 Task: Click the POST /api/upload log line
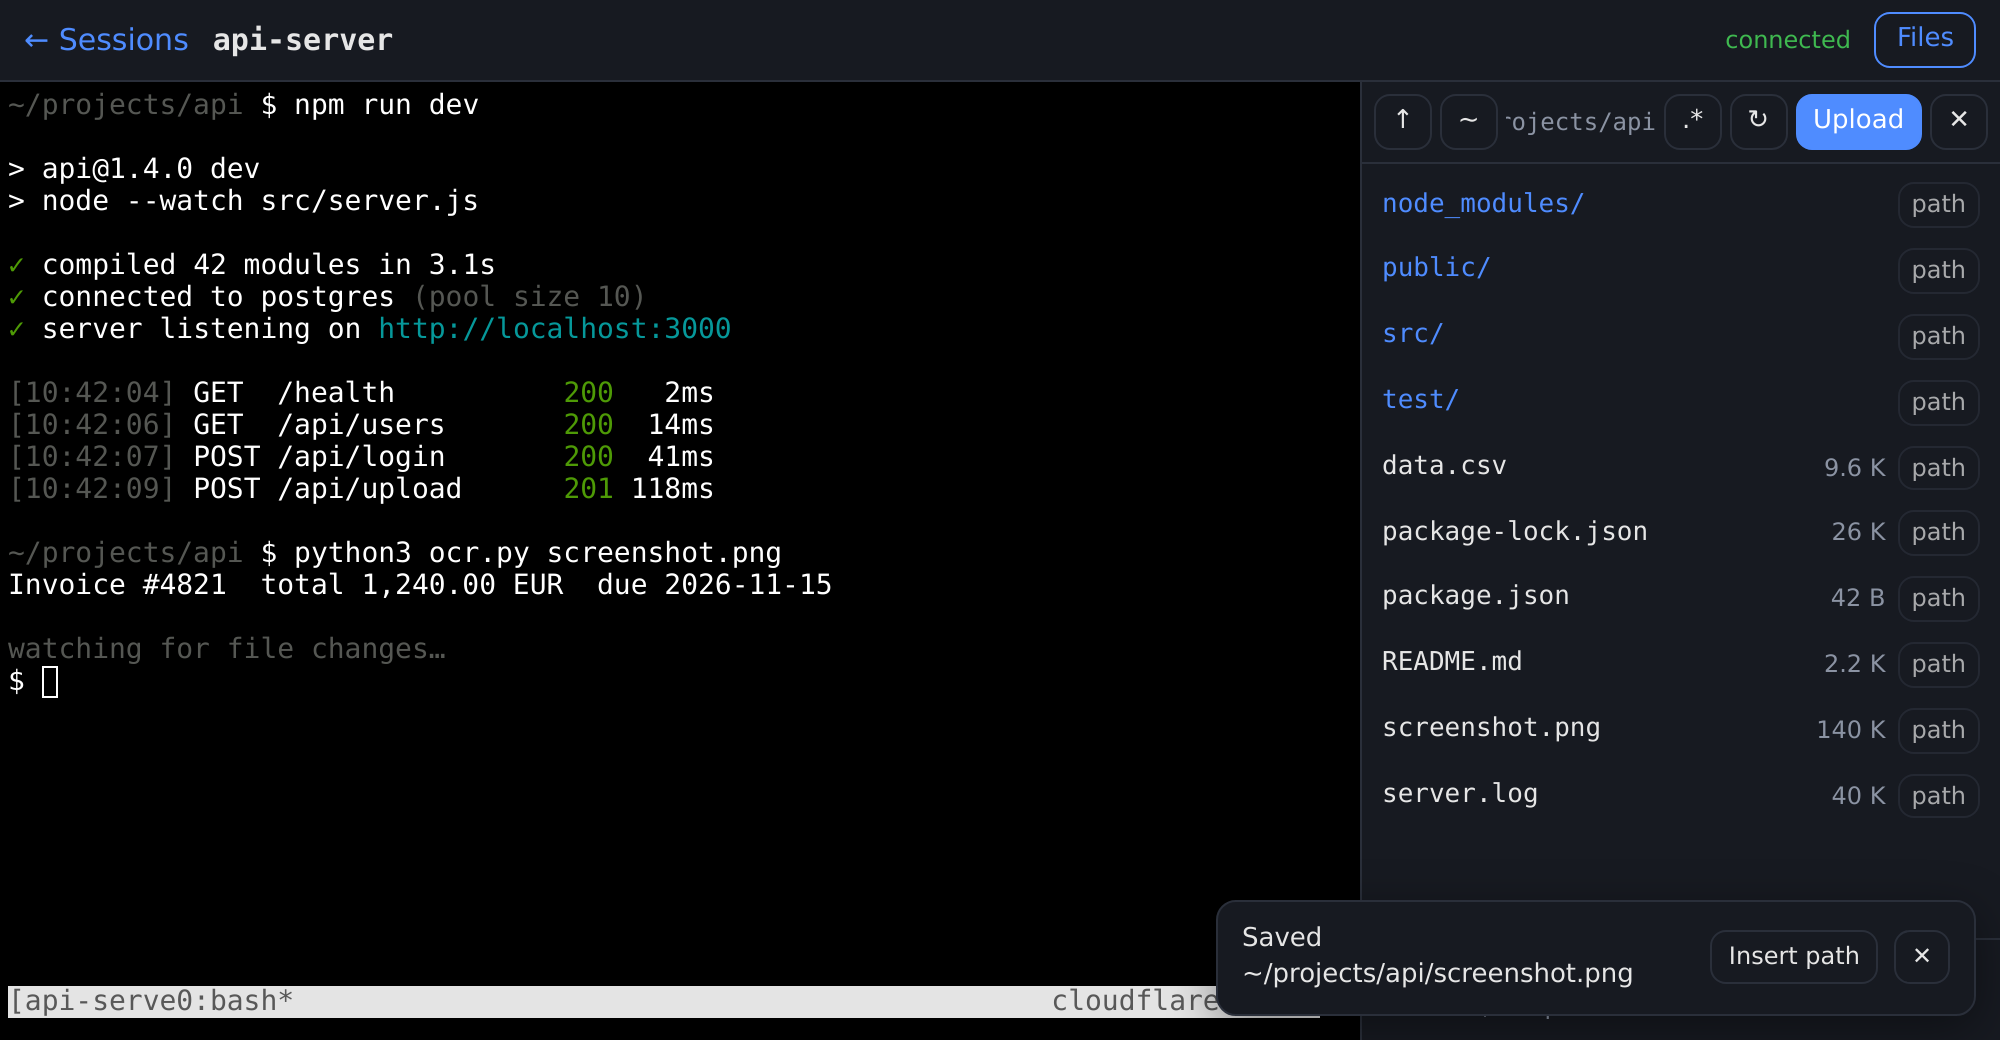click(x=361, y=489)
